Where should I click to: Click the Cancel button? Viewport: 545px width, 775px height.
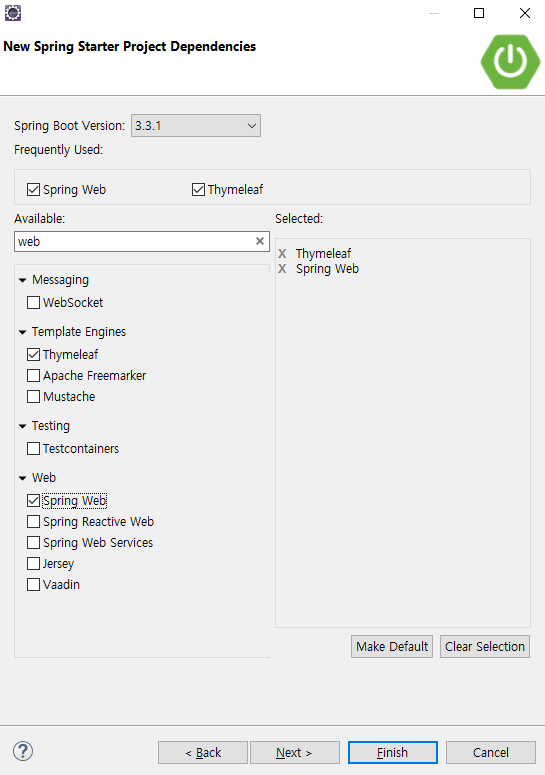[491, 752]
